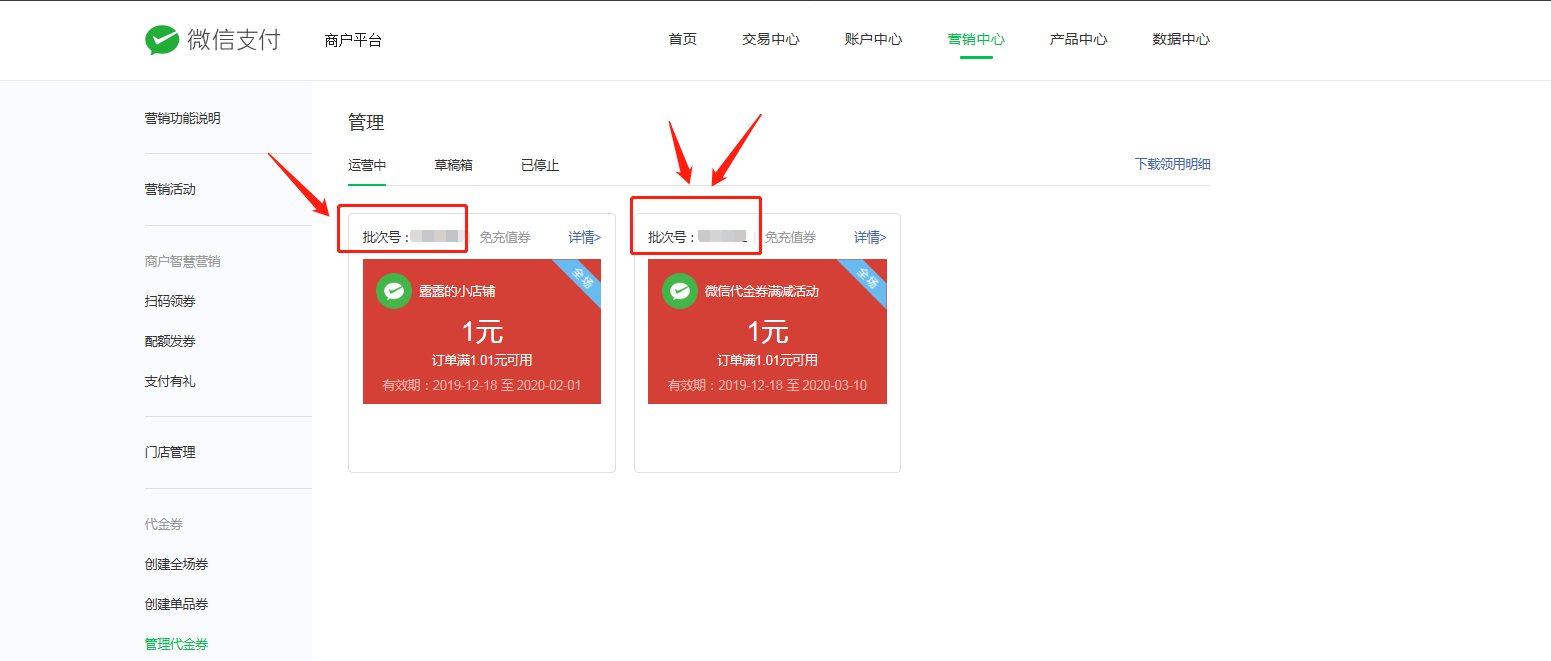This screenshot has width=1551, height=661.
Task: Open 详情 for 露露的小店铺 coupon
Action: pos(585,237)
